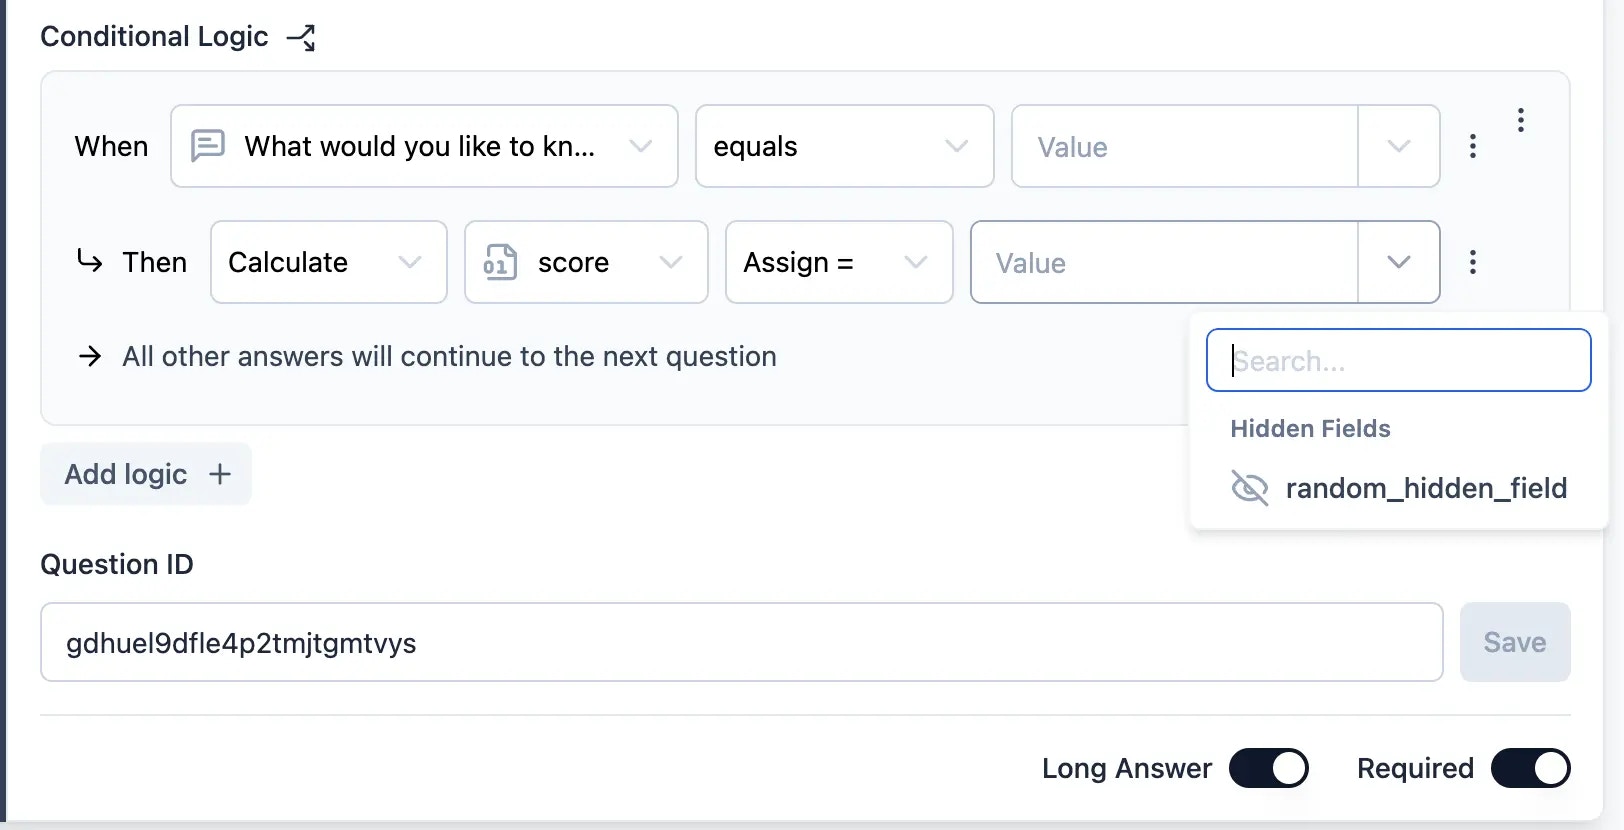Open the kebab menu on the When condition row

[1472, 146]
